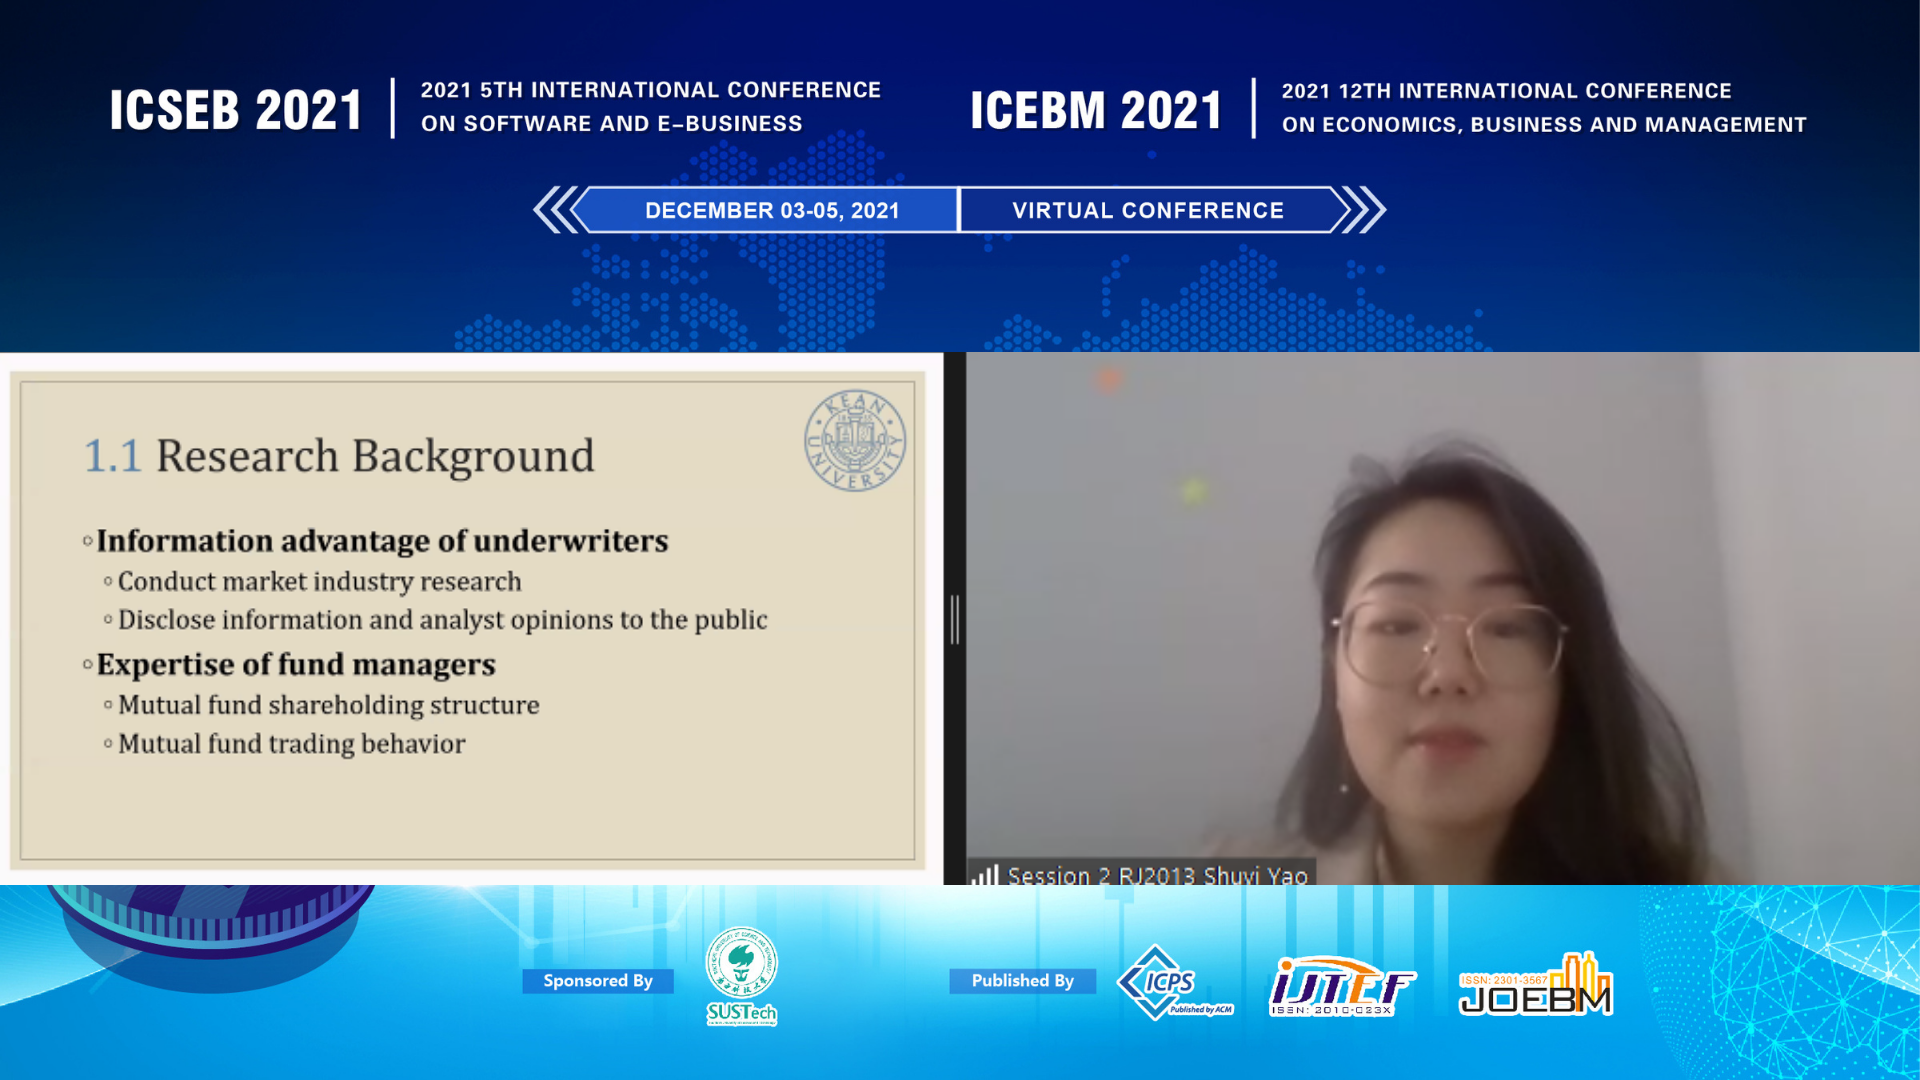Viewport: 1920px width, 1080px height.
Task: Click 'Mutual fund trading behavior' sub-bullet
Action: 291,744
